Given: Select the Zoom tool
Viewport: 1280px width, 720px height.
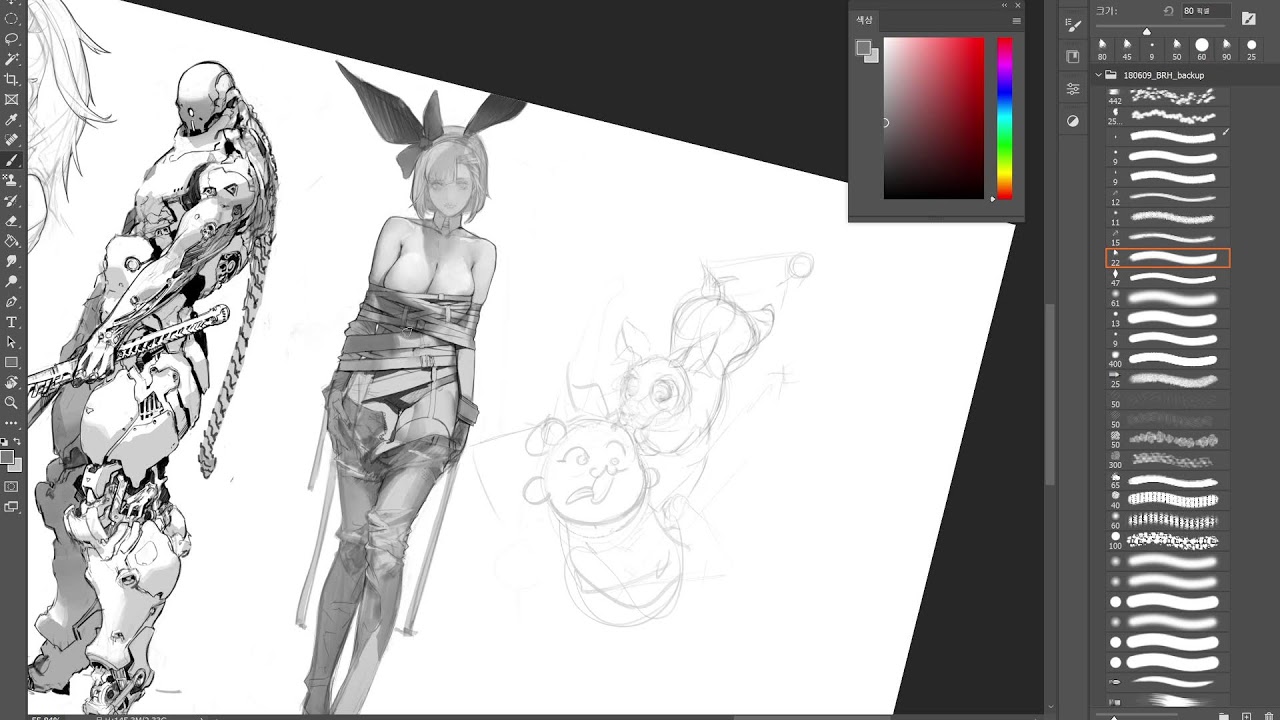Looking at the screenshot, I should (x=12, y=402).
